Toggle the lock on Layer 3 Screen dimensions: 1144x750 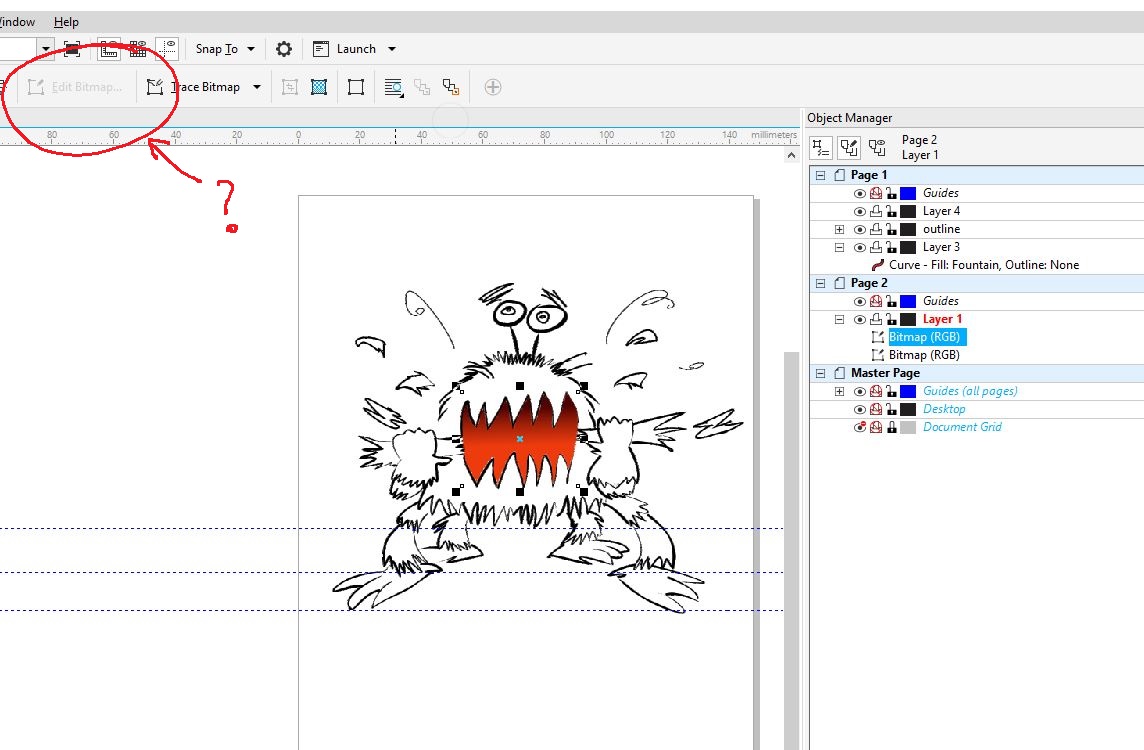(891, 246)
